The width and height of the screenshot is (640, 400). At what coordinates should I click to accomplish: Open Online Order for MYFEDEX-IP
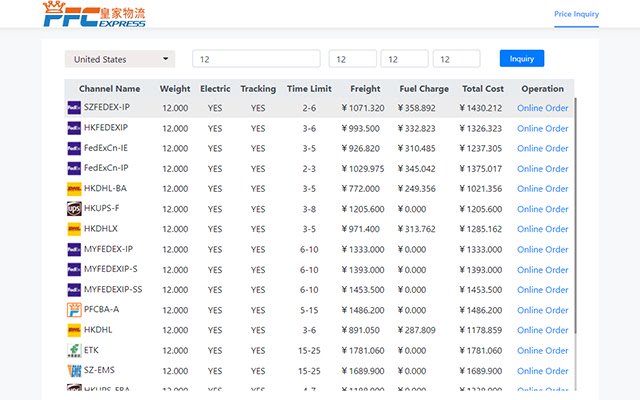click(x=542, y=249)
